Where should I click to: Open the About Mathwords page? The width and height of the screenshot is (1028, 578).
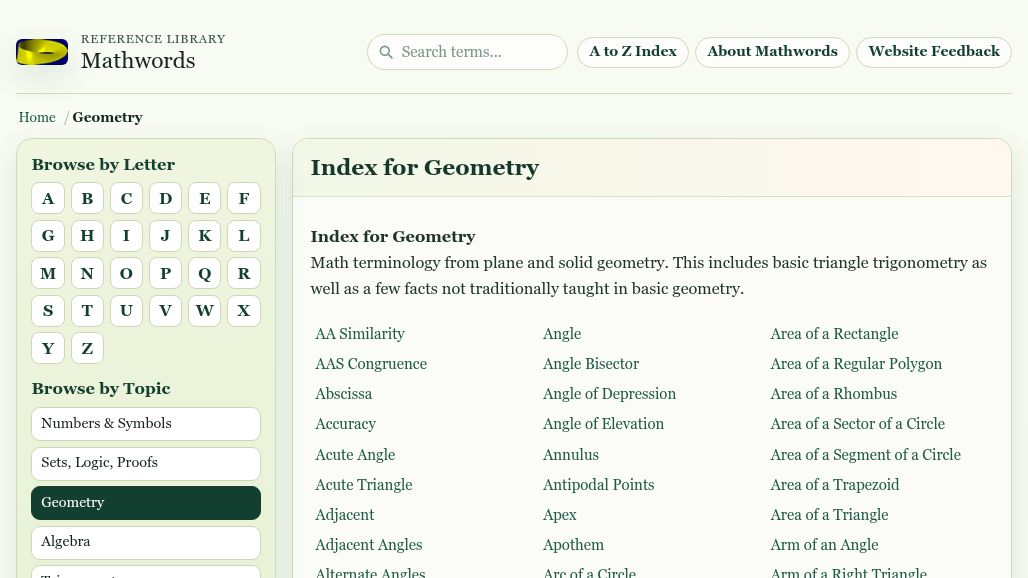(x=772, y=51)
